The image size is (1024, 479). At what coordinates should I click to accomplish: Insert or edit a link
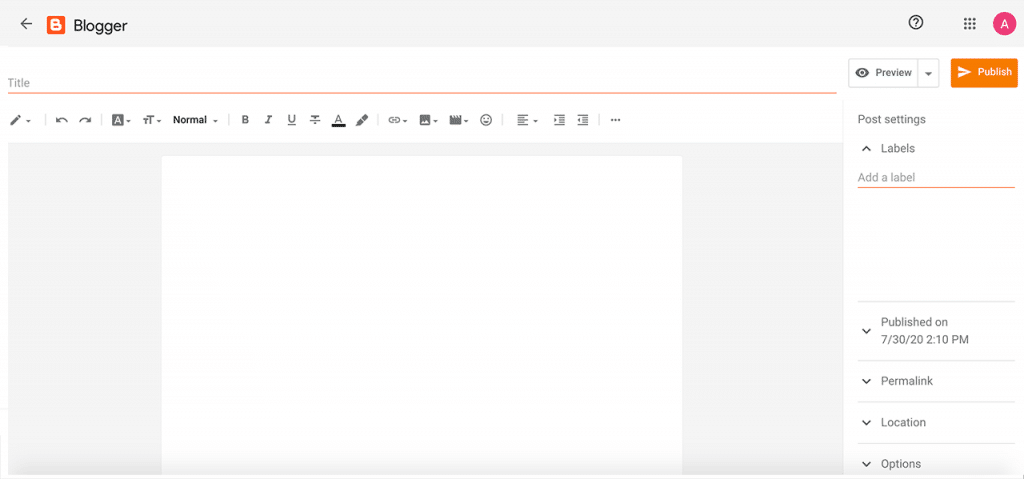point(397,120)
